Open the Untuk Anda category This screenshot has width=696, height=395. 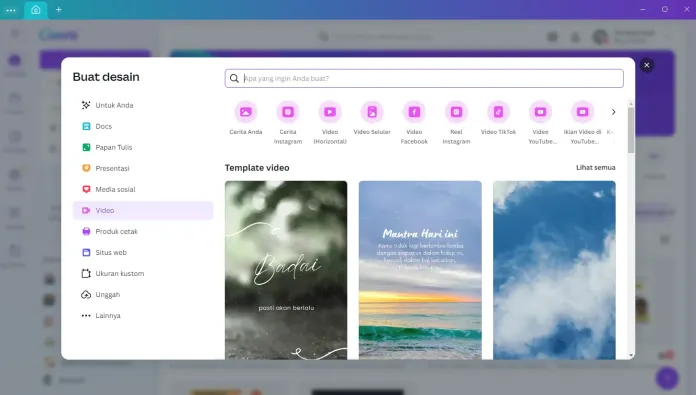[142, 105]
